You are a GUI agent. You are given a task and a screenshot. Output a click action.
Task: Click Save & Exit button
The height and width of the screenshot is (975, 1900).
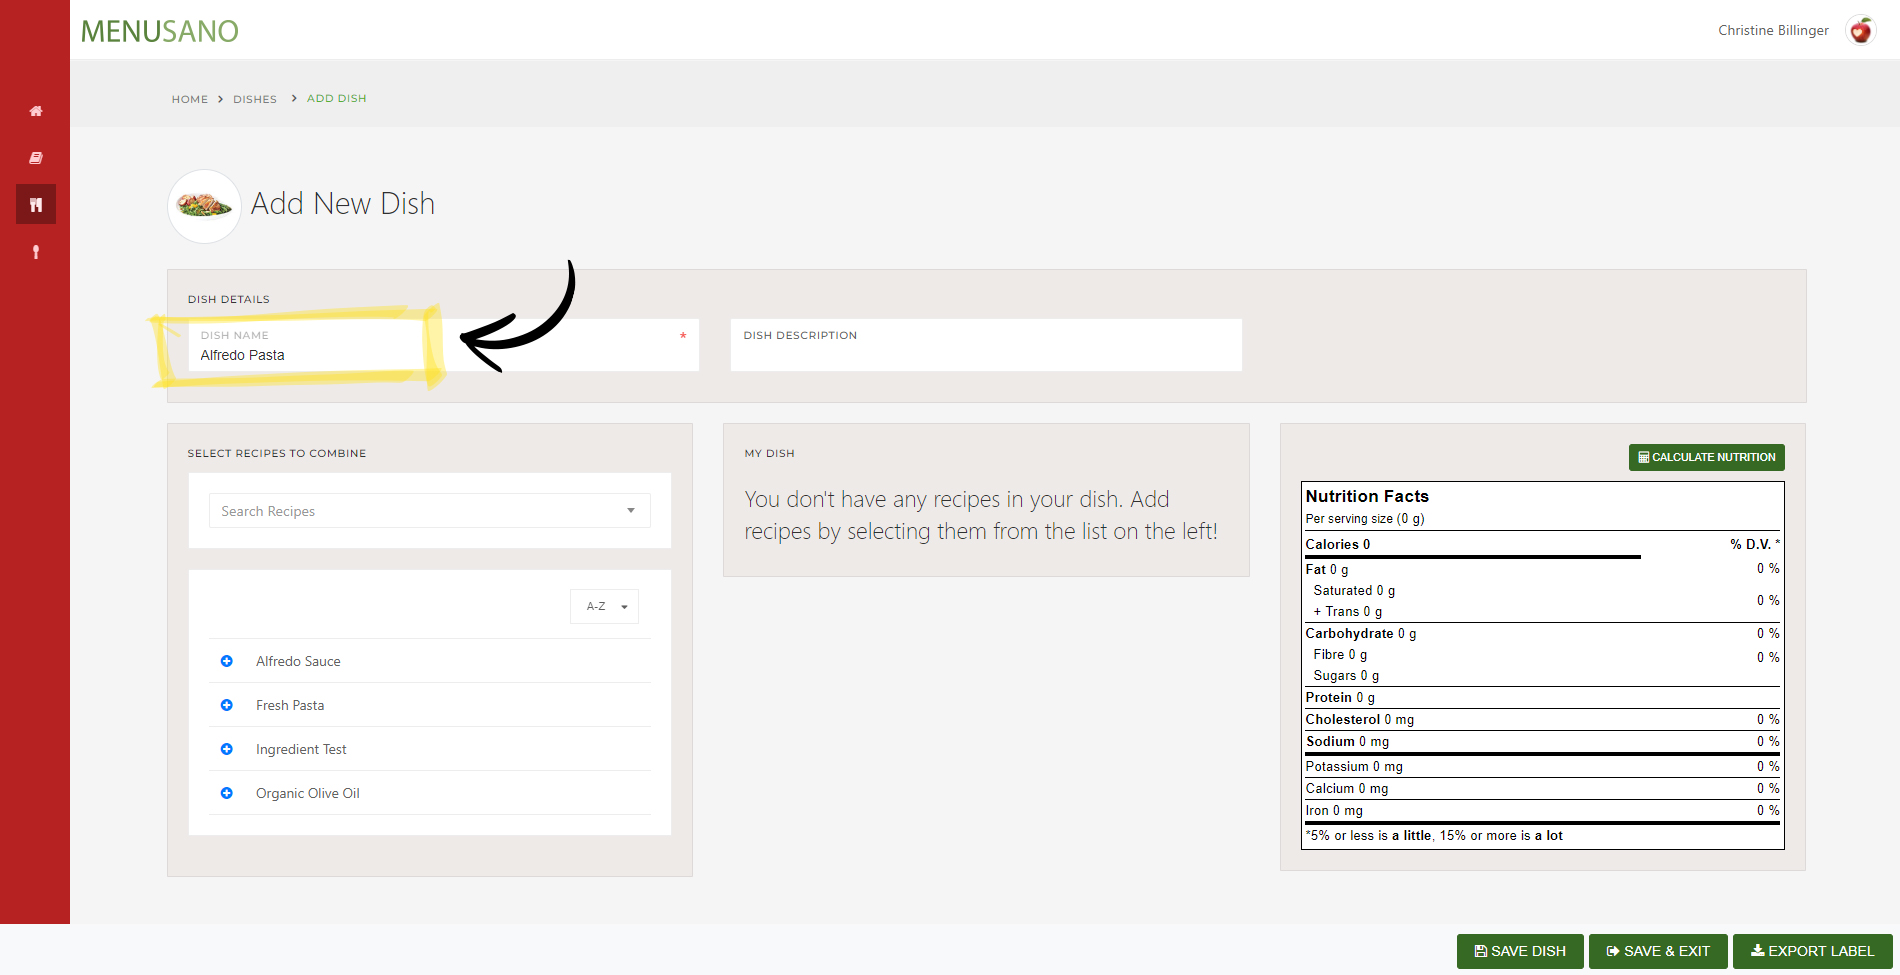pyautogui.click(x=1659, y=951)
